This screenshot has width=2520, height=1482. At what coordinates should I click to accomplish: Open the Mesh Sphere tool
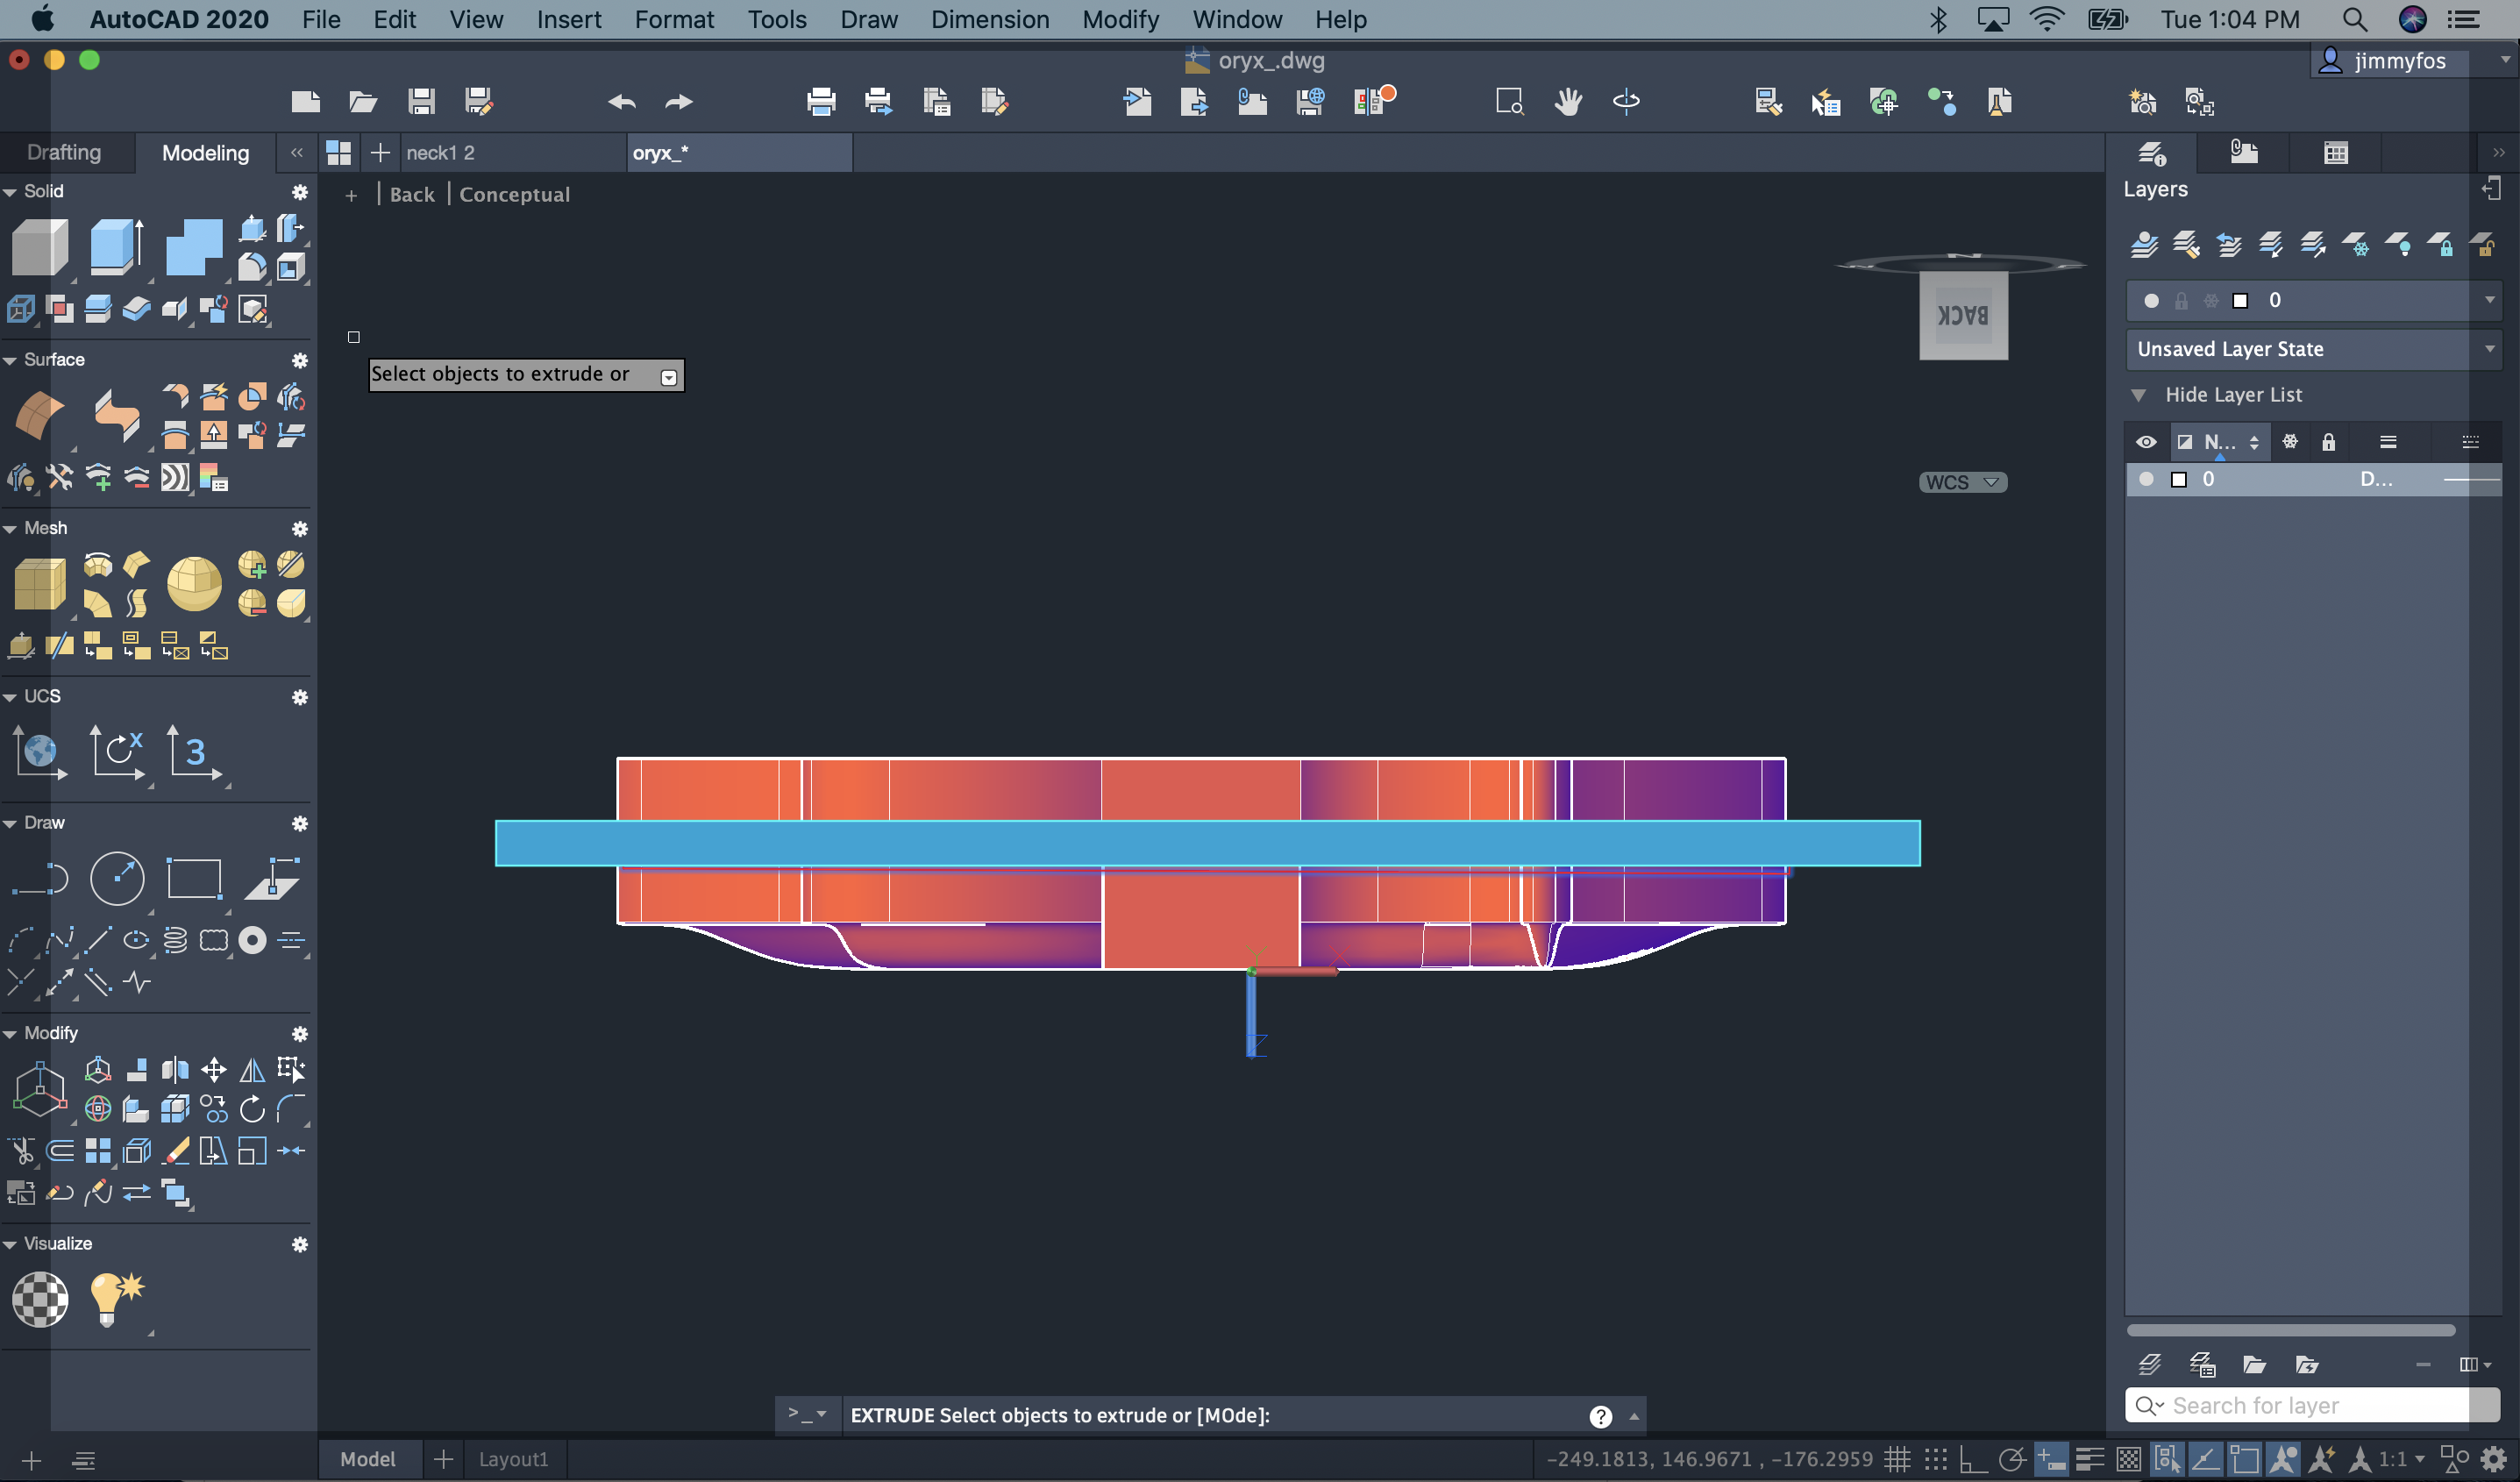[195, 584]
